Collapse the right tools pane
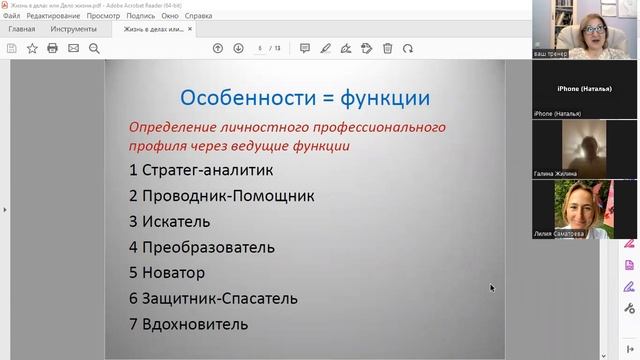Screen dimensions: 640x360 coord(629,349)
